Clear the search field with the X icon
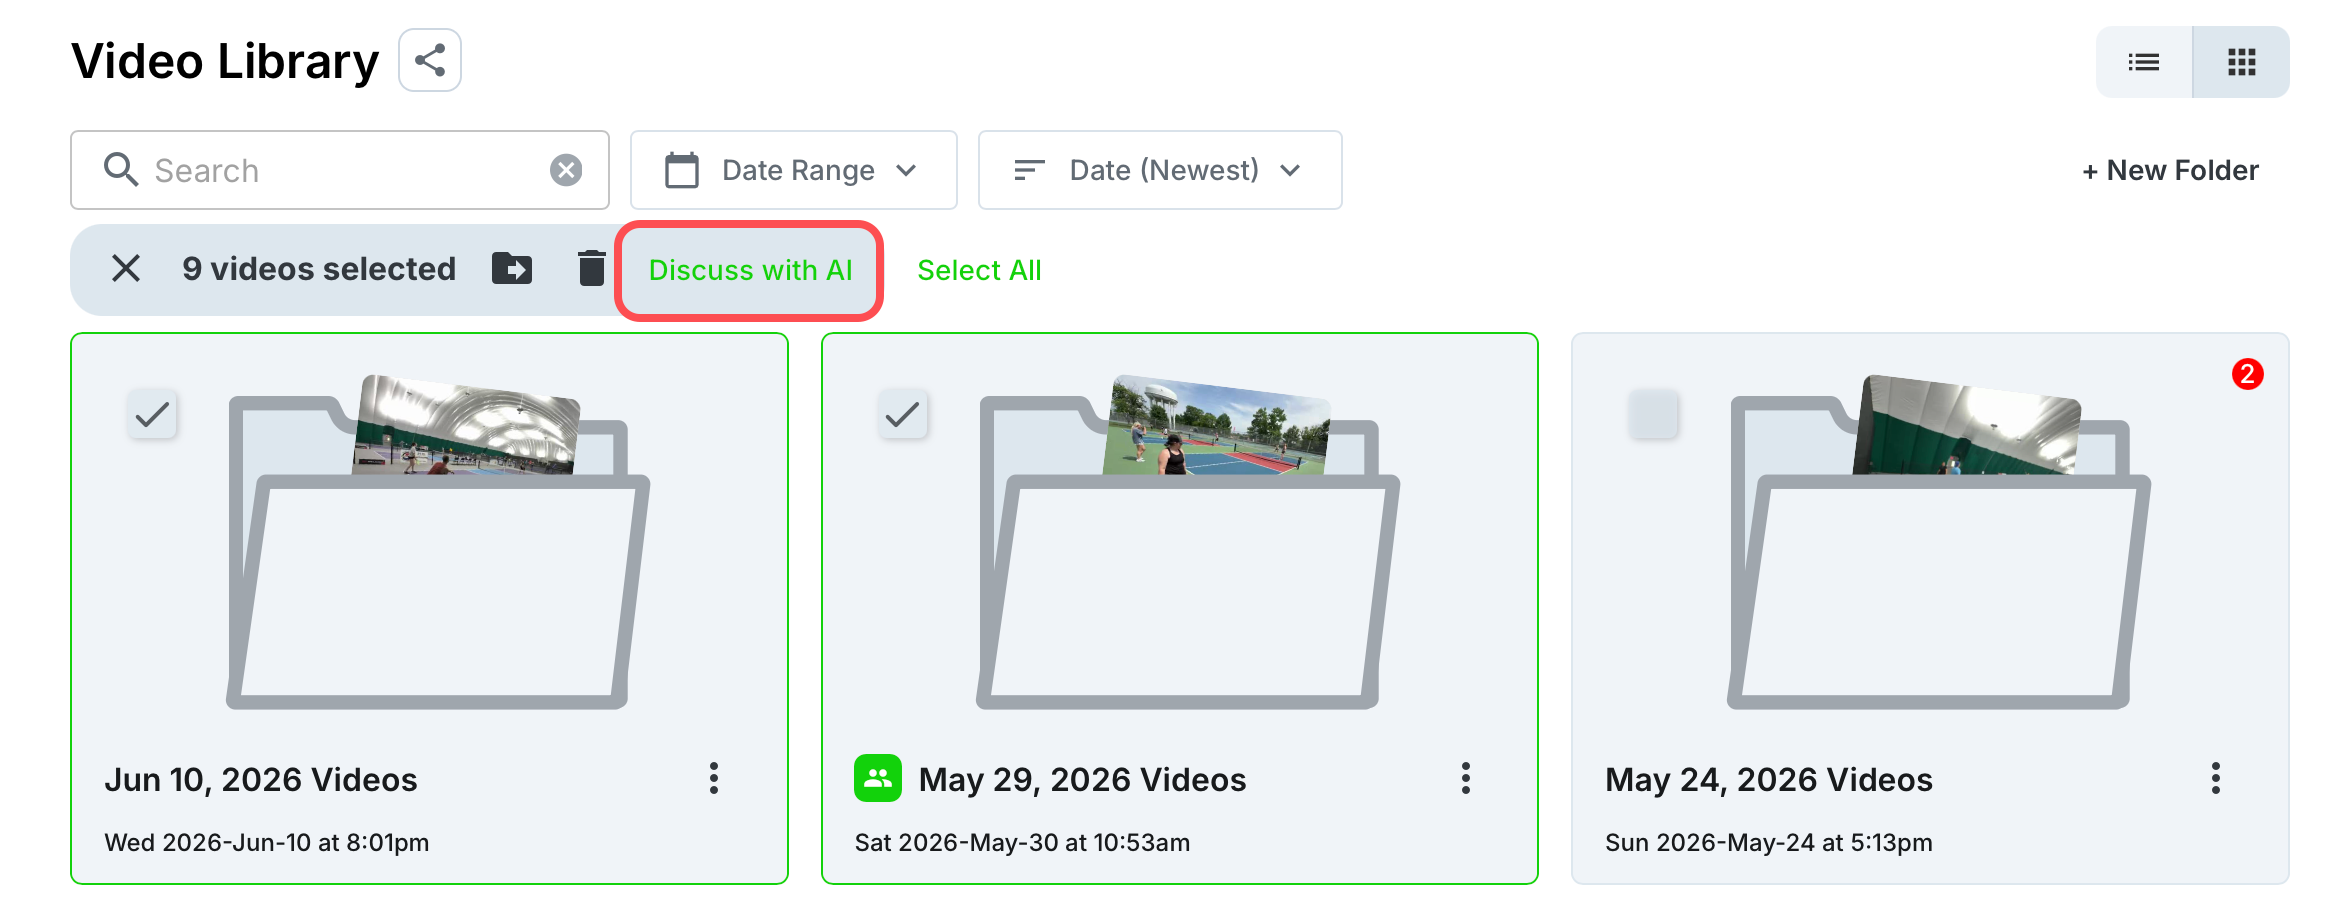The image size is (2330, 908). [566, 170]
